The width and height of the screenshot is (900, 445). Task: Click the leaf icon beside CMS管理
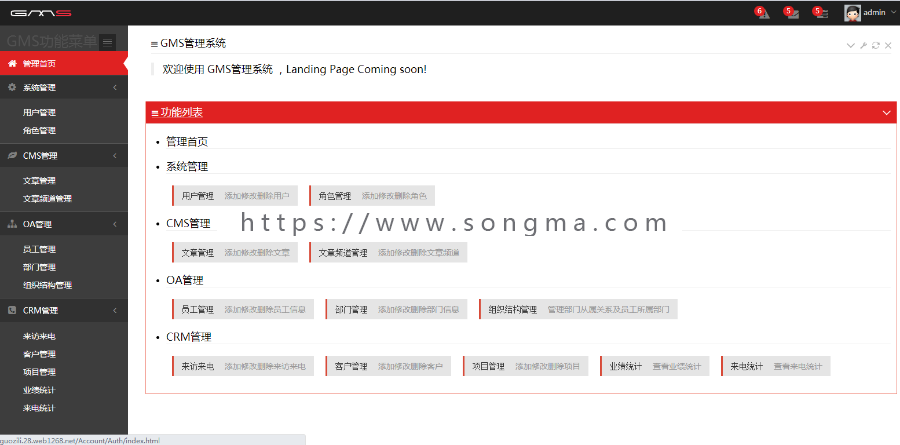pyautogui.click(x=12, y=156)
